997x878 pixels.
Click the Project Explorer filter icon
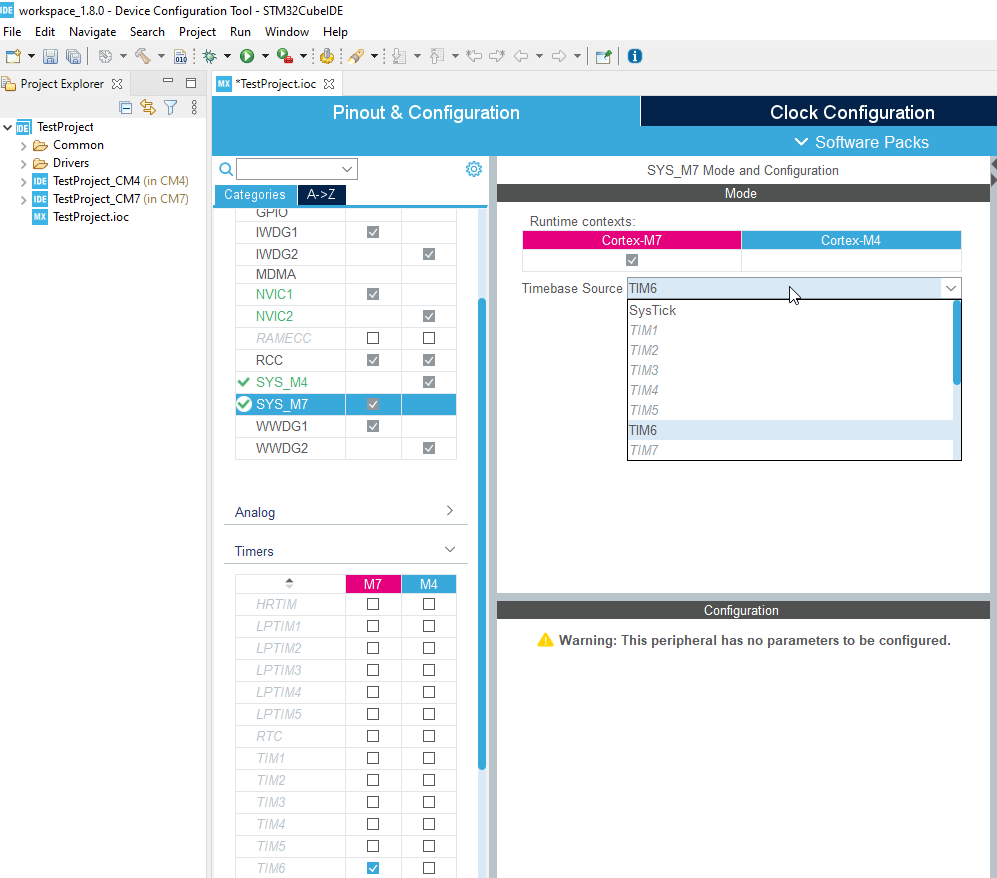[170, 107]
